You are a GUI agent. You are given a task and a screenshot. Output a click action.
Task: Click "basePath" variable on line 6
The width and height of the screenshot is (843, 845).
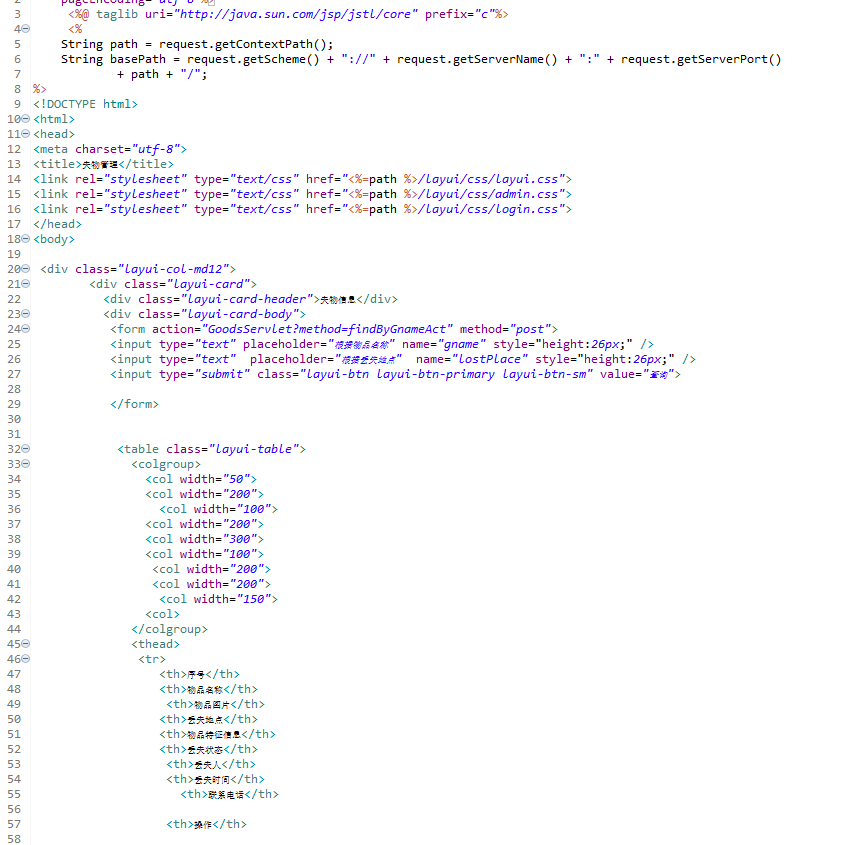tap(138, 59)
